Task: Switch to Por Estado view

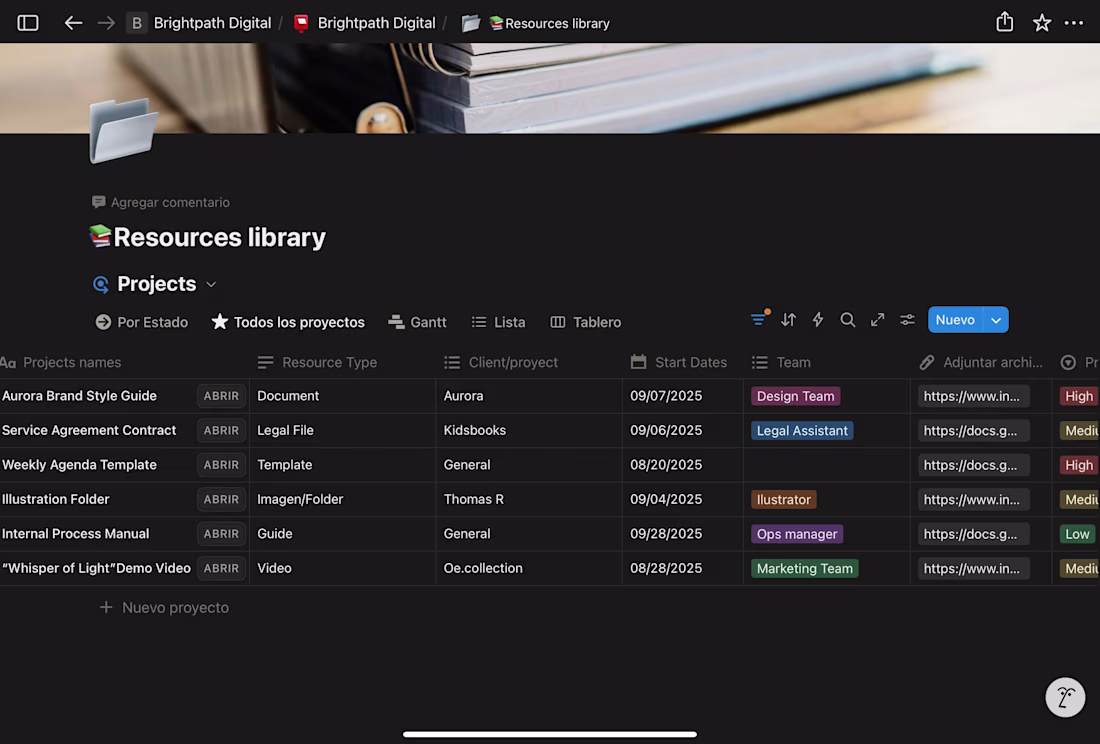Action: [x=142, y=322]
